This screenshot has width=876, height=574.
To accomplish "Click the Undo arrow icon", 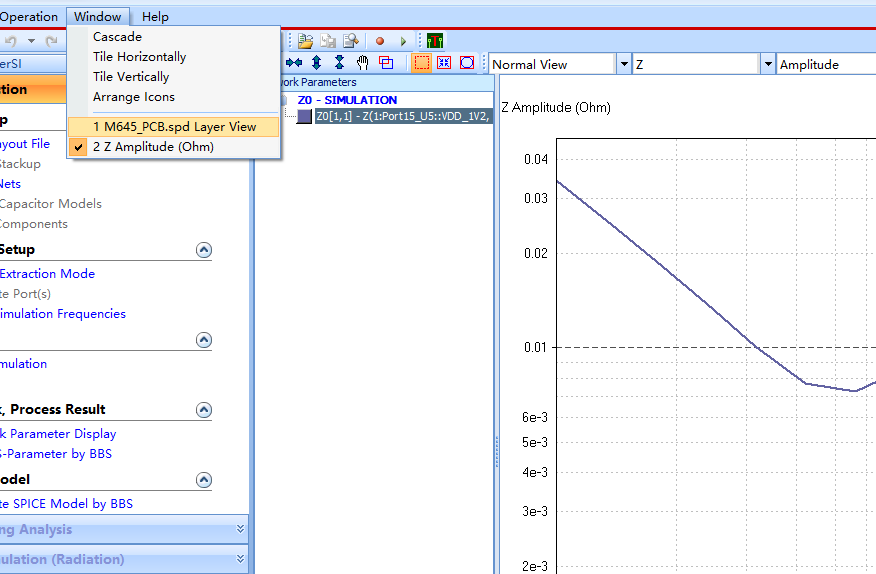I will tap(11, 41).
